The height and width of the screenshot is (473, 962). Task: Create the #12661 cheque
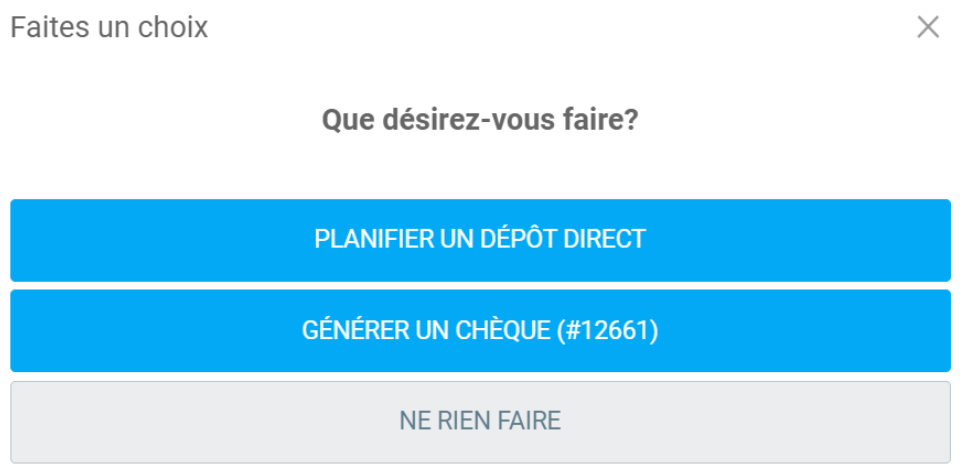(x=480, y=331)
